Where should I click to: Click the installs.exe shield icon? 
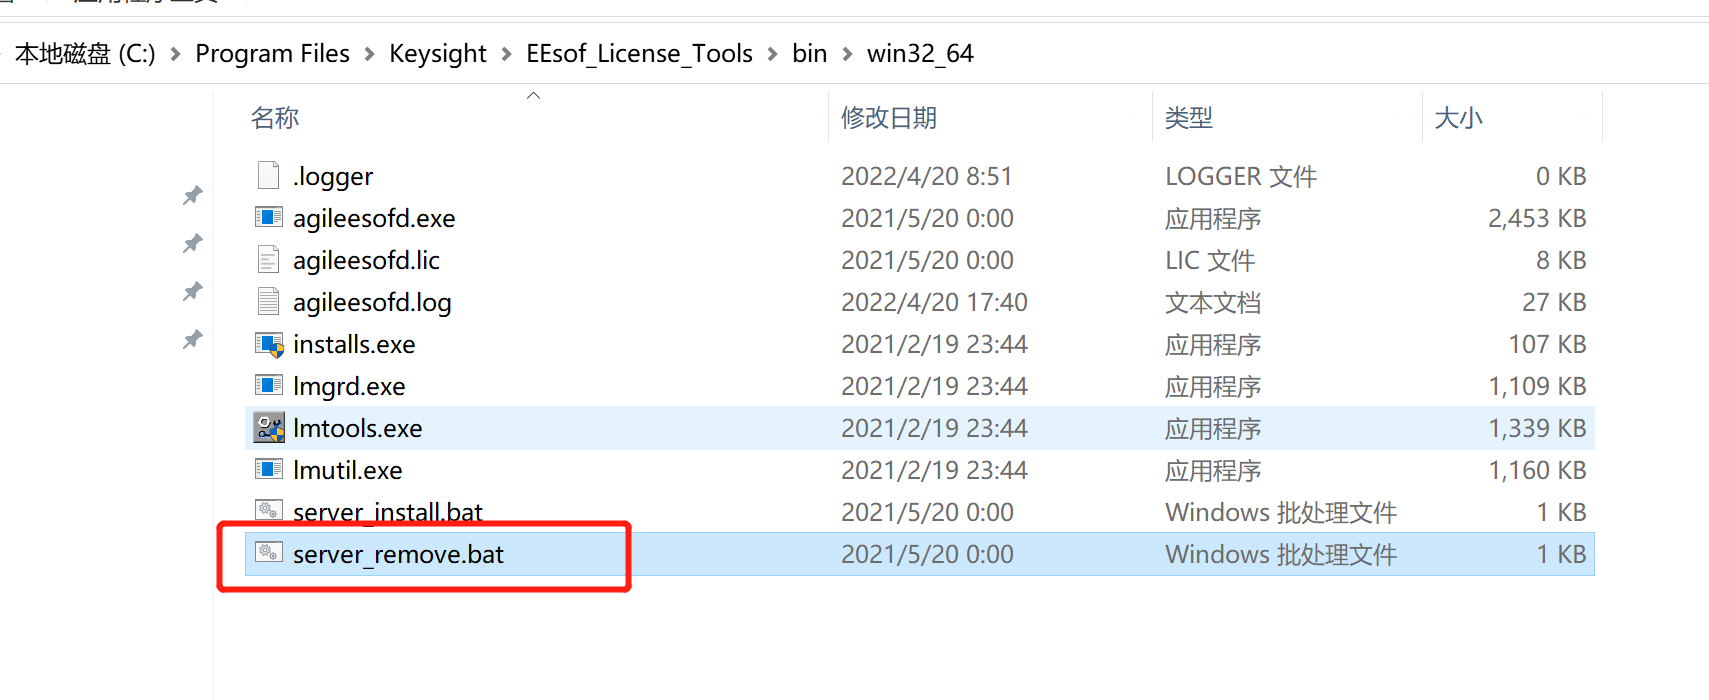pos(269,345)
